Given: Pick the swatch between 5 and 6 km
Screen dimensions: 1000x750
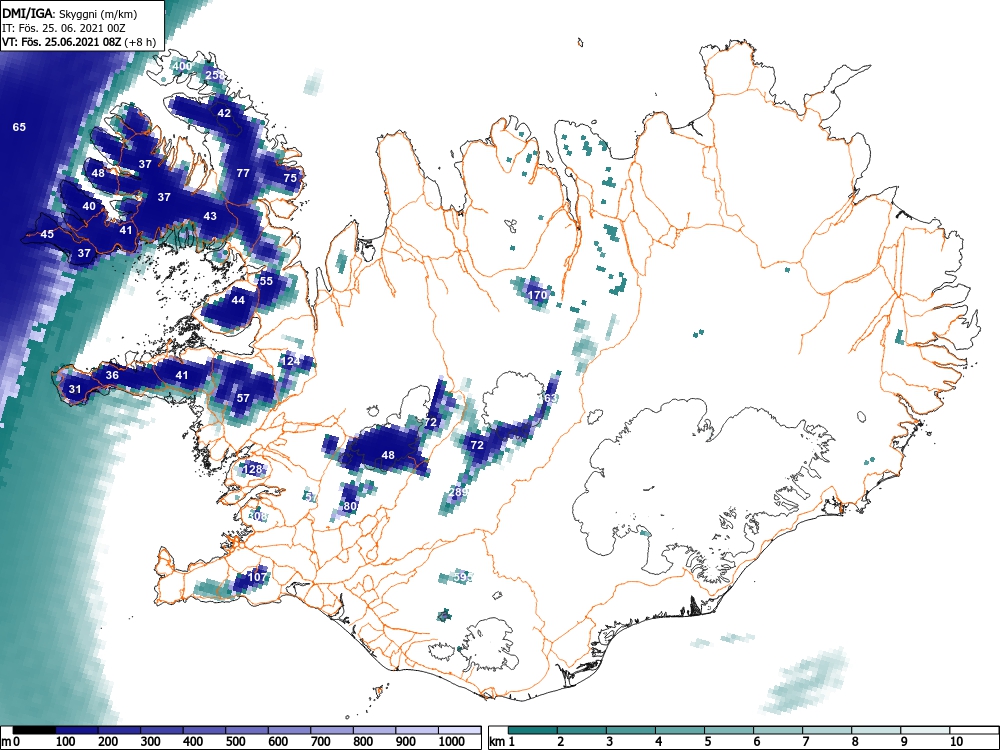Looking at the screenshot, I should [x=729, y=730].
